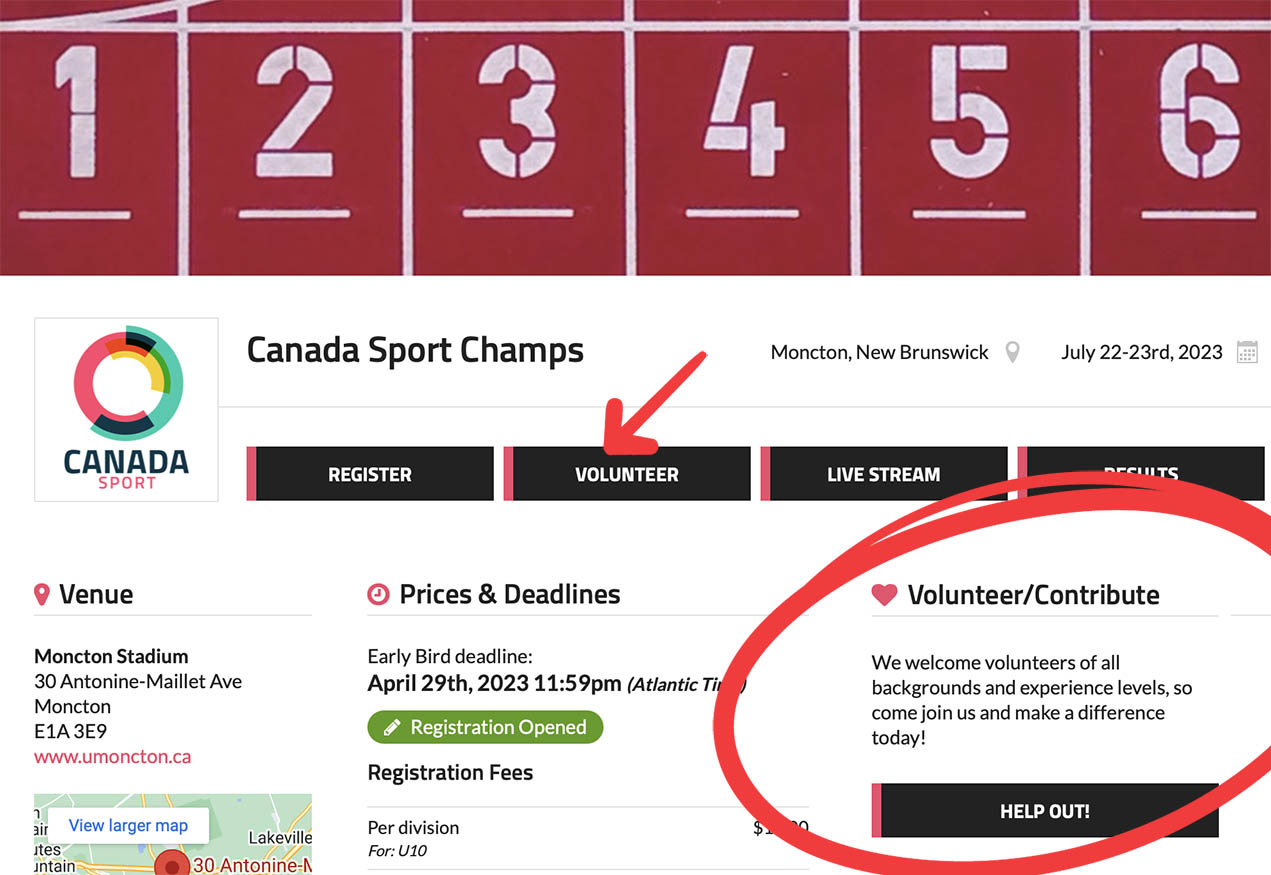Screen dimensions: 1271x875
Task: Click View larger map link
Action: pos(128,825)
